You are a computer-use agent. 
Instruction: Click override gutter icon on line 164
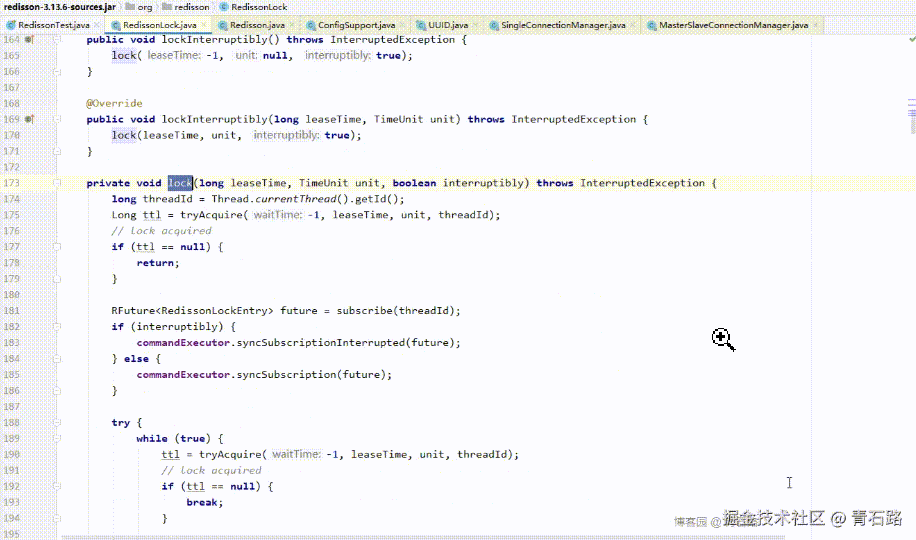(29, 40)
